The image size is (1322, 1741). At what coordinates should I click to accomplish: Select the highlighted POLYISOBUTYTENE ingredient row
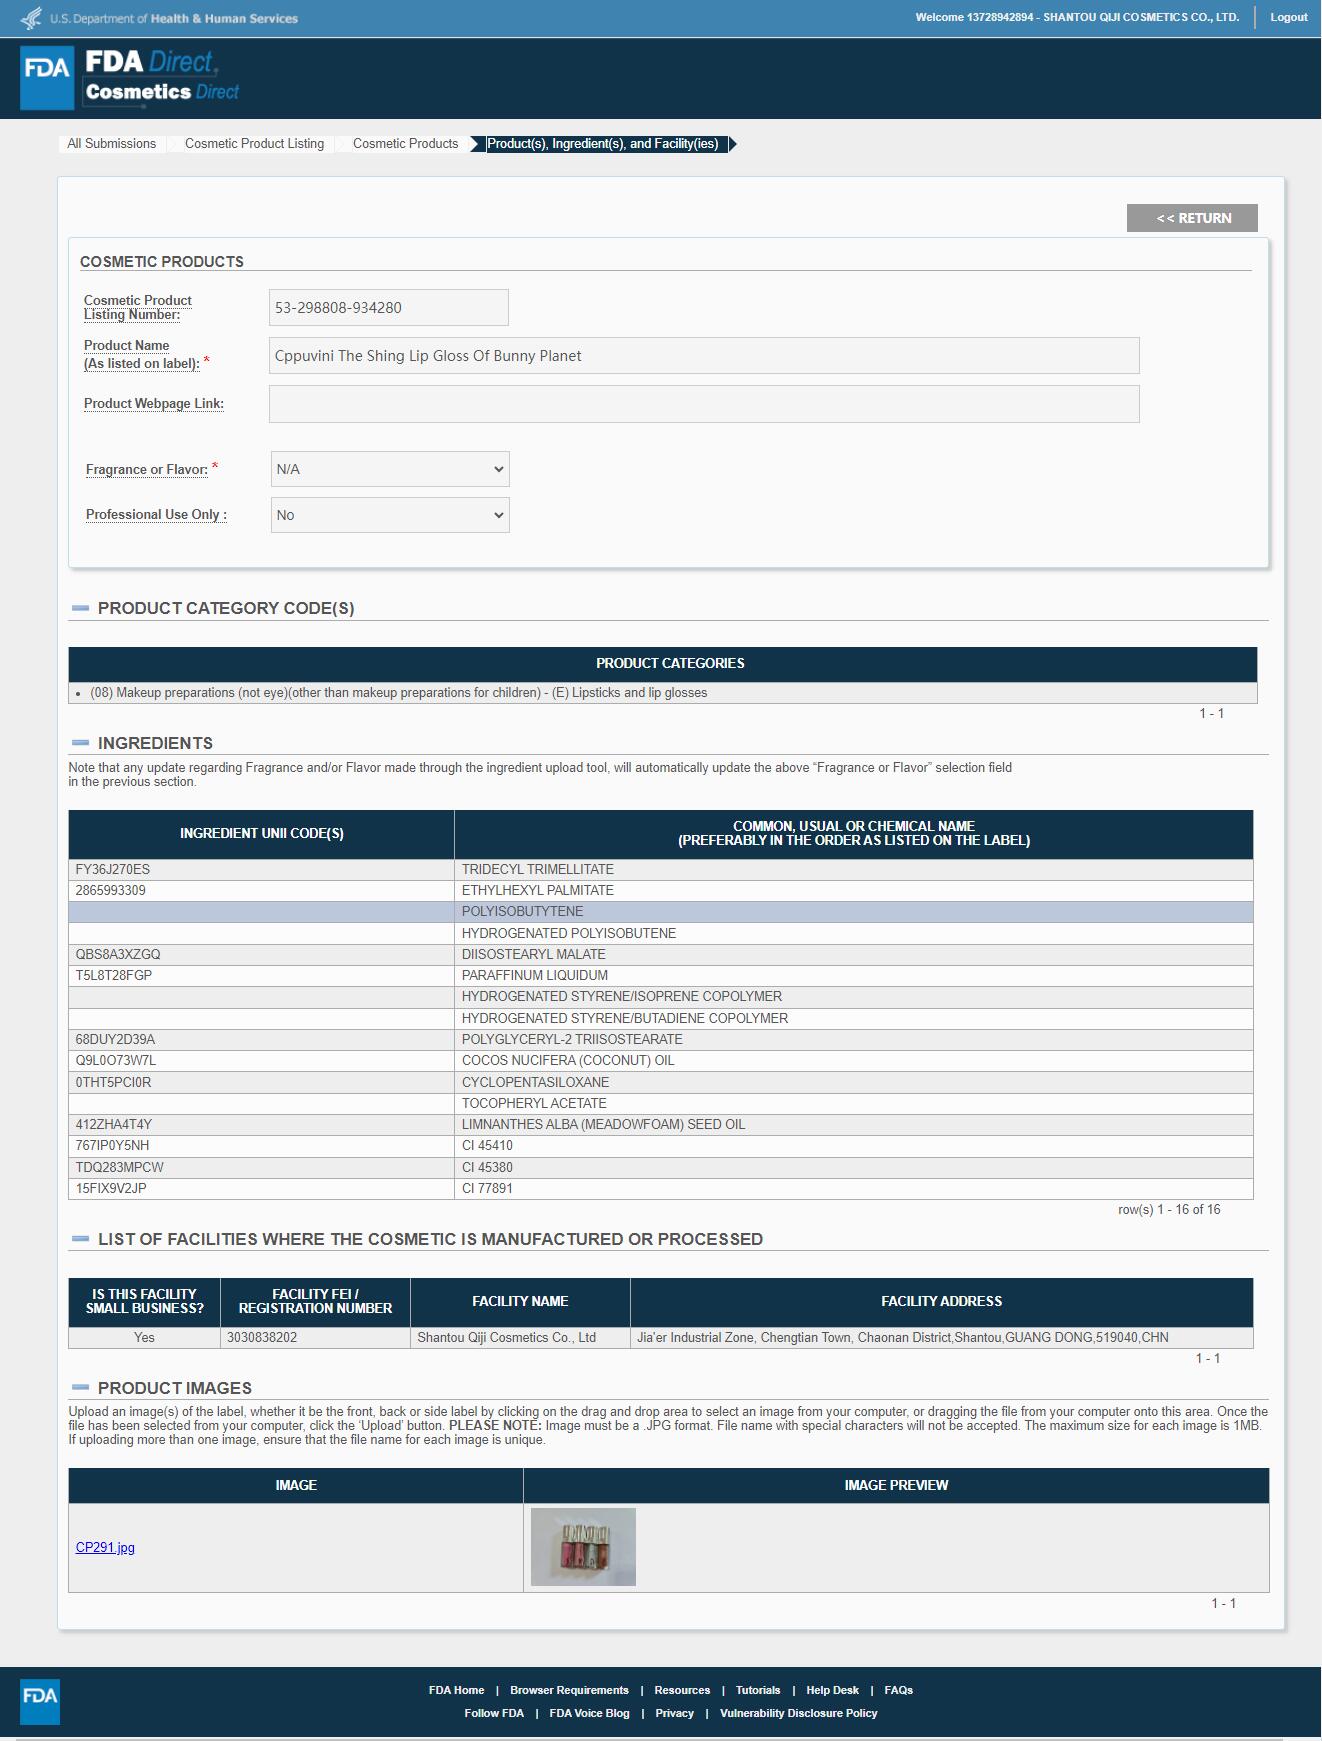tap(660, 912)
